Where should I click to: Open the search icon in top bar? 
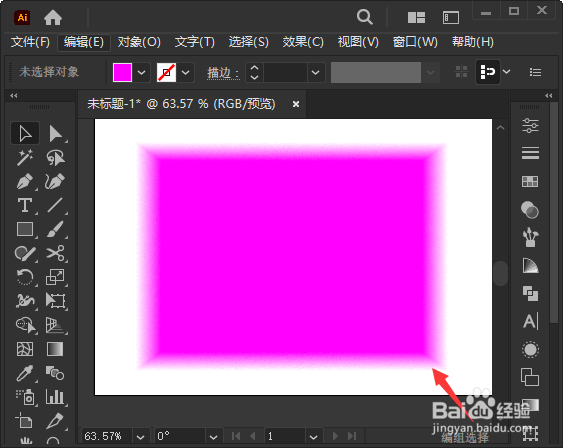click(x=364, y=17)
